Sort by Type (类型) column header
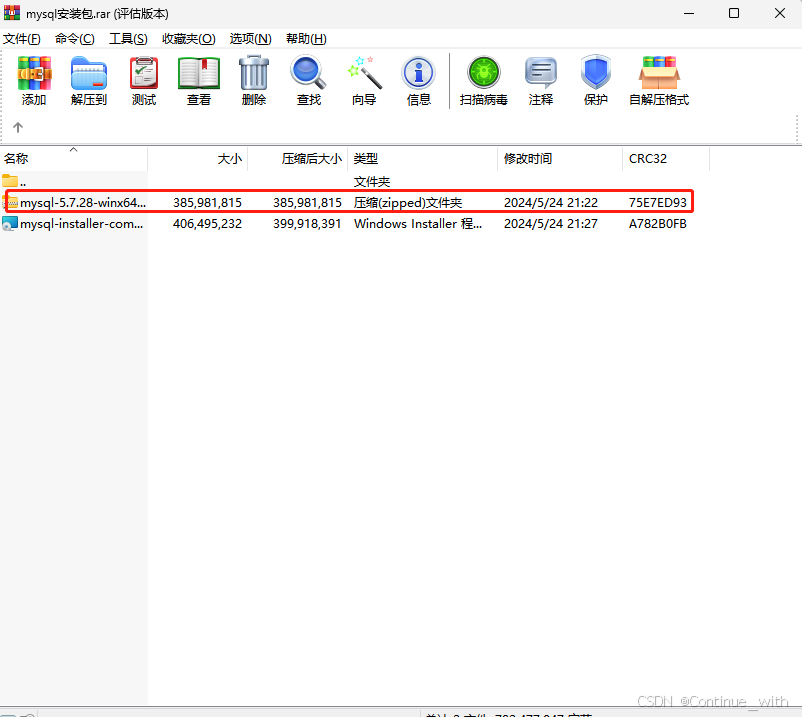Screen dimensions: 802x717 pos(422,159)
